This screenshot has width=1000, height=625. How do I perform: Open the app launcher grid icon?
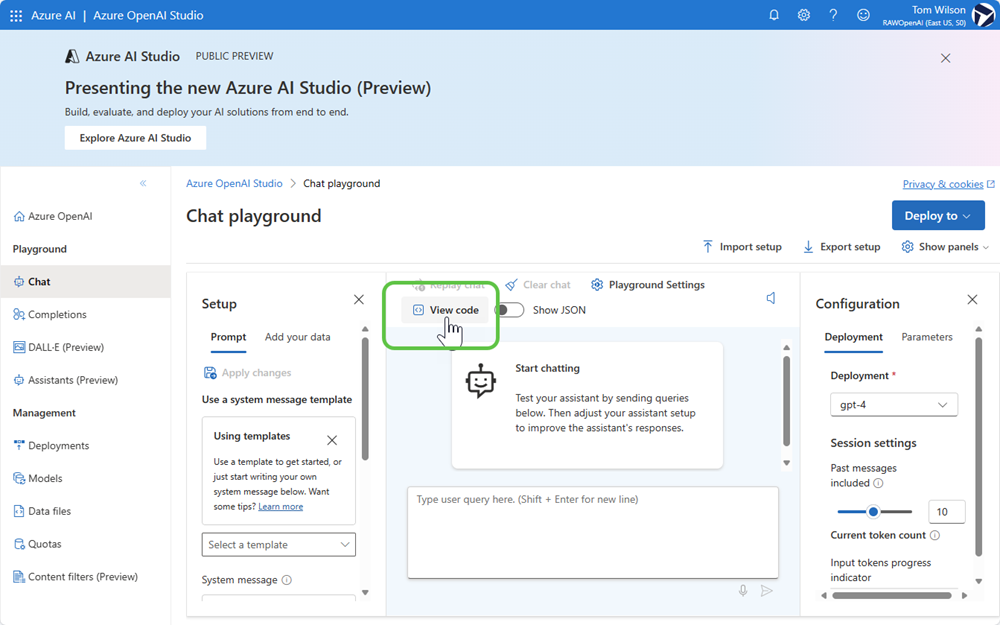pos(16,15)
